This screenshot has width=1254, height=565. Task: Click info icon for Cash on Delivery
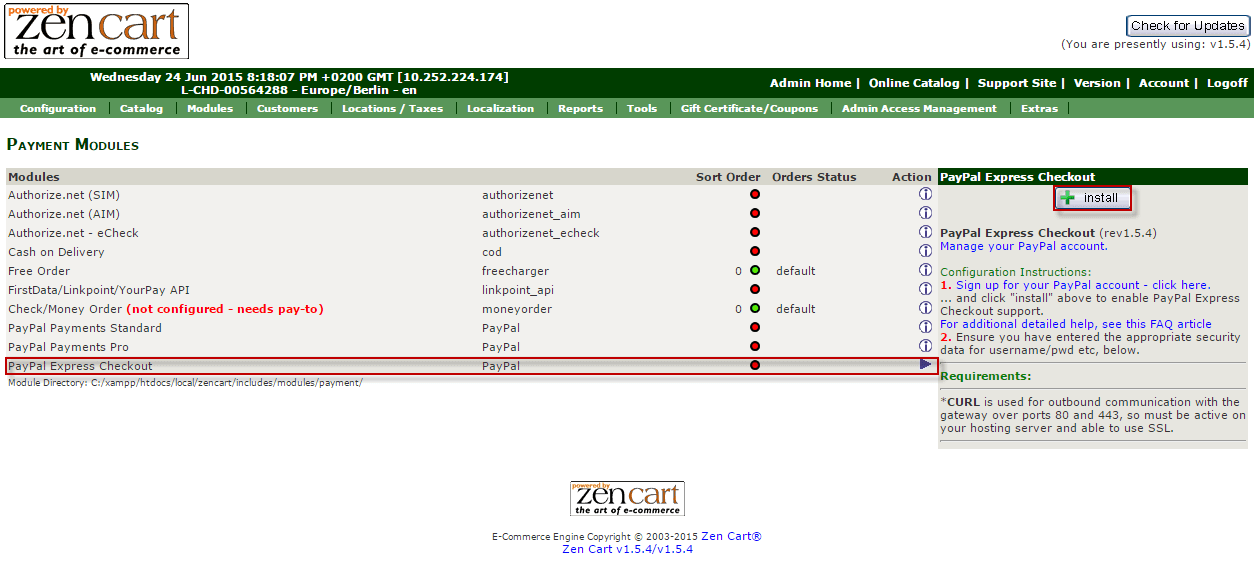point(925,252)
